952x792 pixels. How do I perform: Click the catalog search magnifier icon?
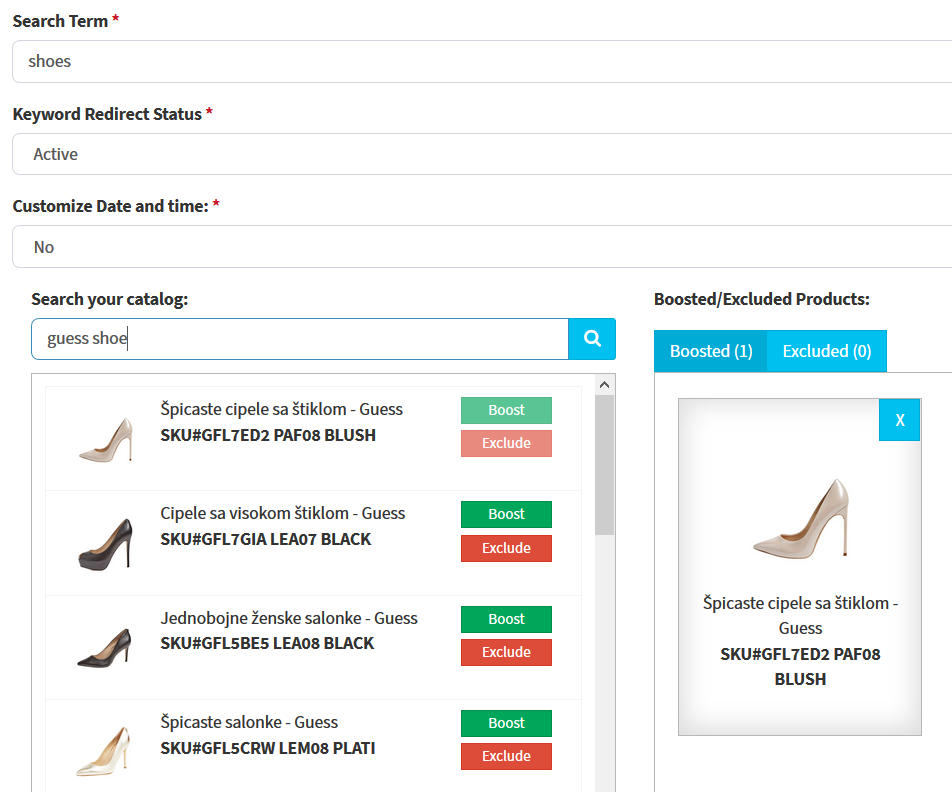(x=592, y=338)
